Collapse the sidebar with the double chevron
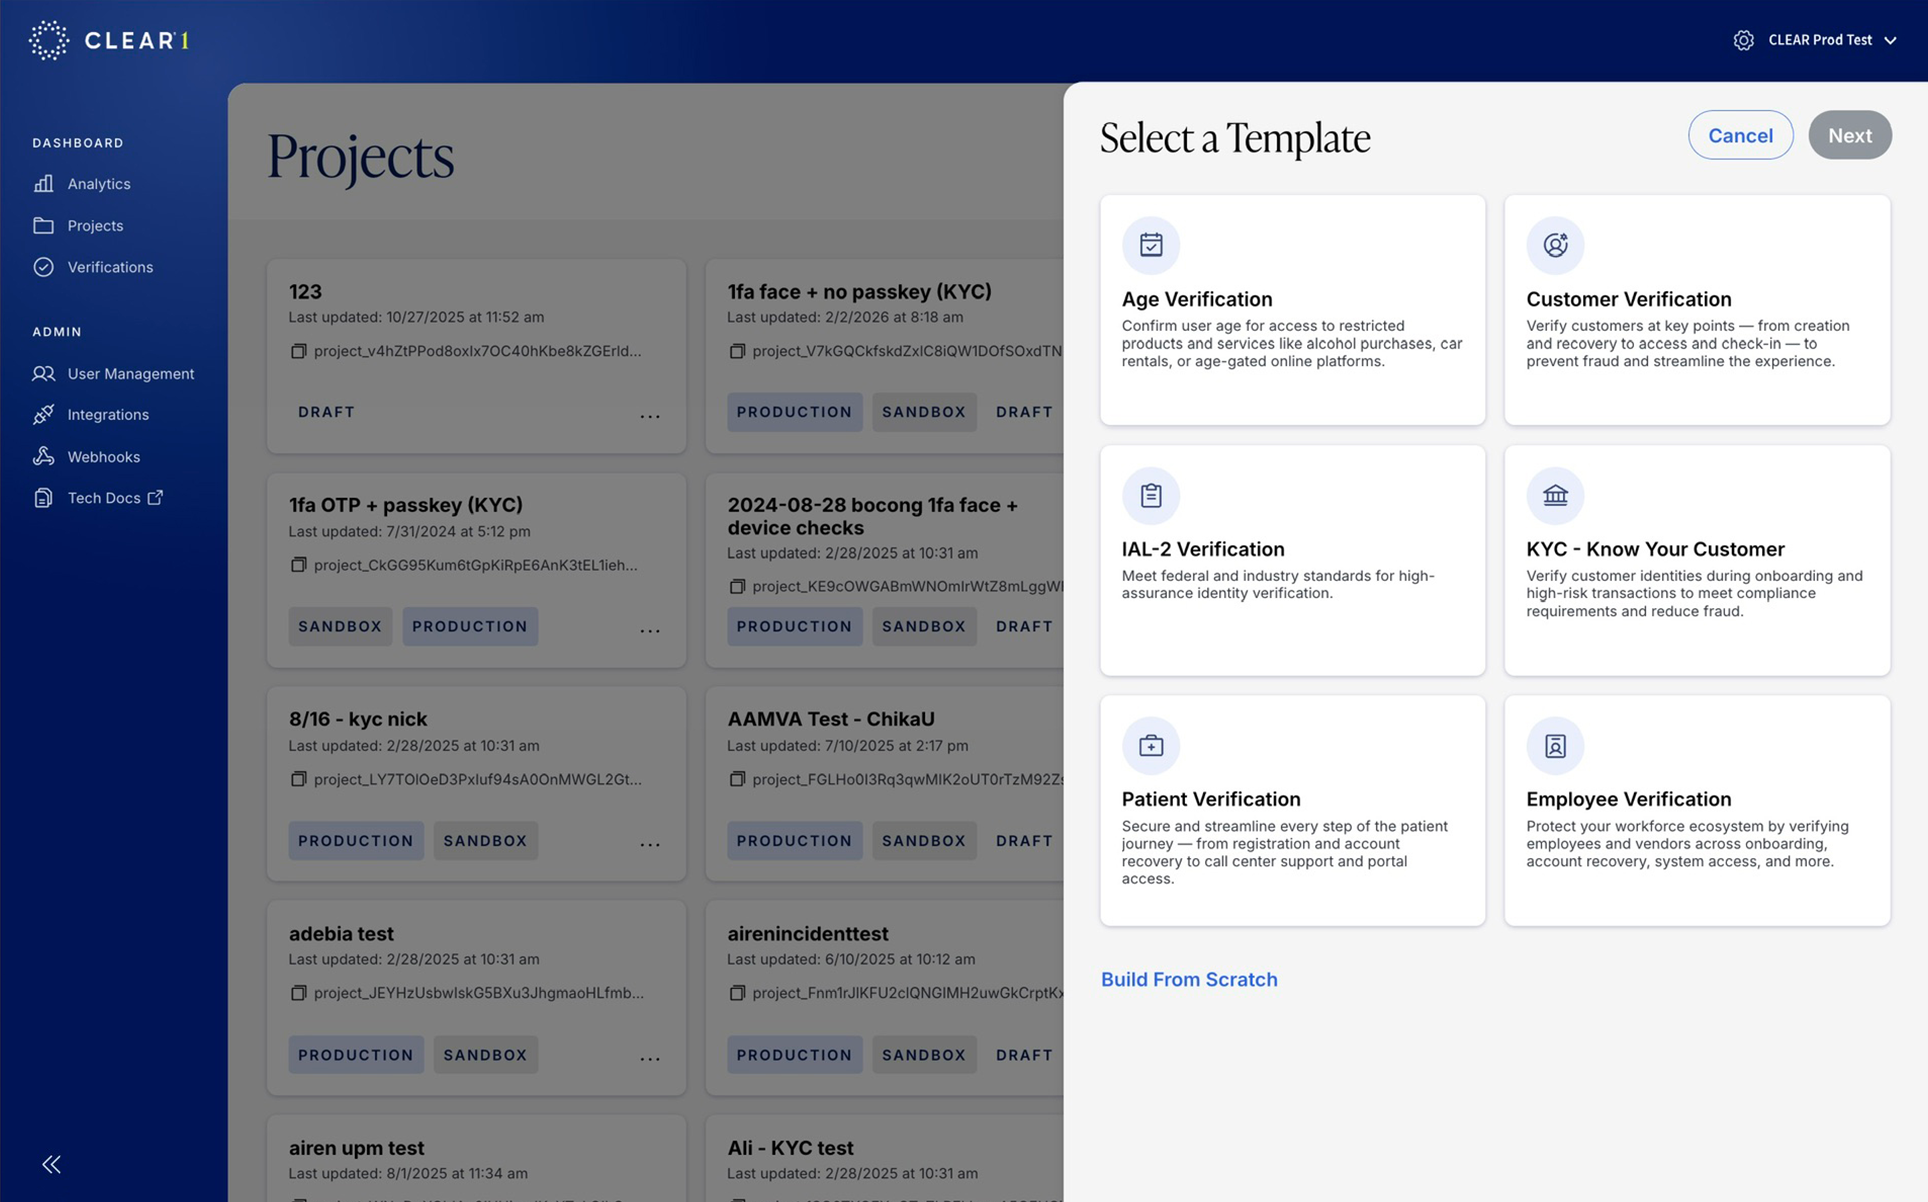 pyautogui.click(x=50, y=1164)
